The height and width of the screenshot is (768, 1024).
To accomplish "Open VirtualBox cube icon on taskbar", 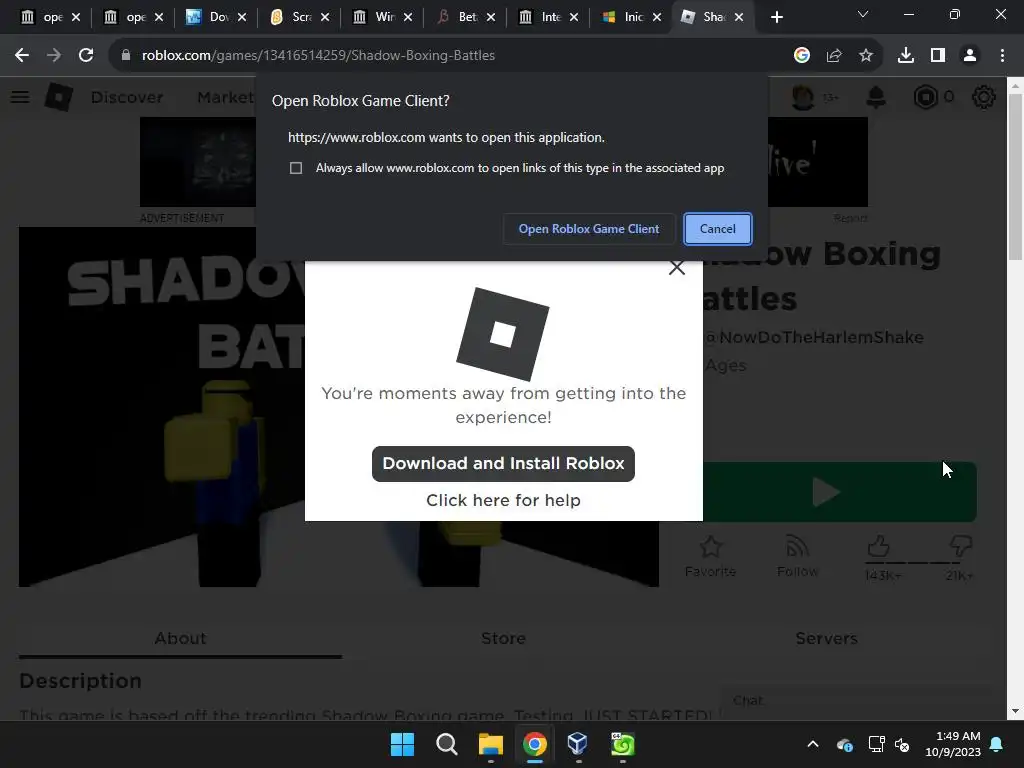I will tap(578, 744).
